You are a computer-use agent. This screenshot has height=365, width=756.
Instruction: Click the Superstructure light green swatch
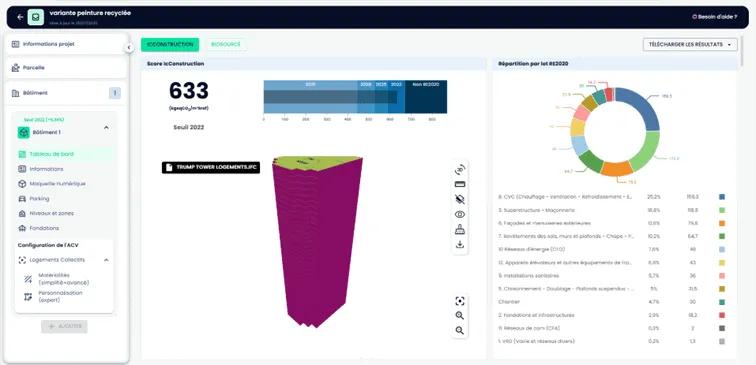click(722, 210)
